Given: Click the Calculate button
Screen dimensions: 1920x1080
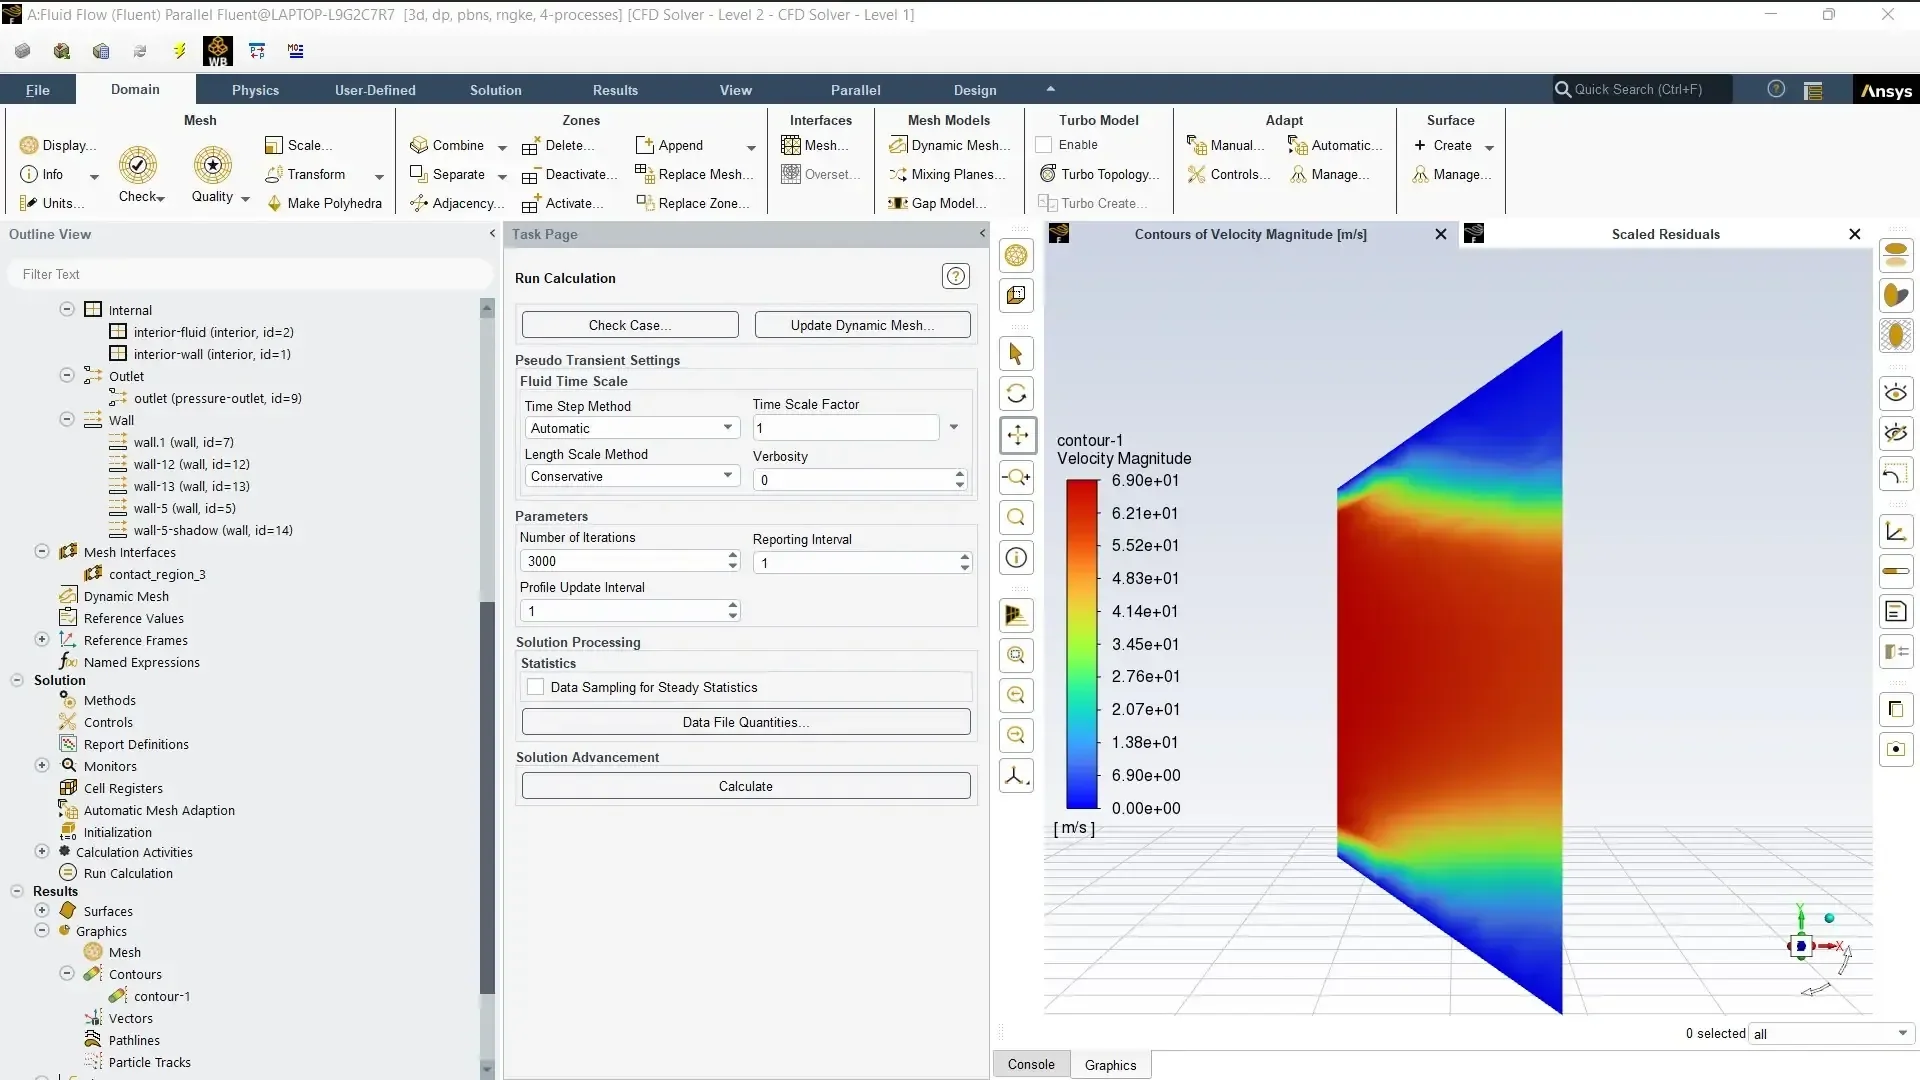Looking at the screenshot, I should click(746, 786).
